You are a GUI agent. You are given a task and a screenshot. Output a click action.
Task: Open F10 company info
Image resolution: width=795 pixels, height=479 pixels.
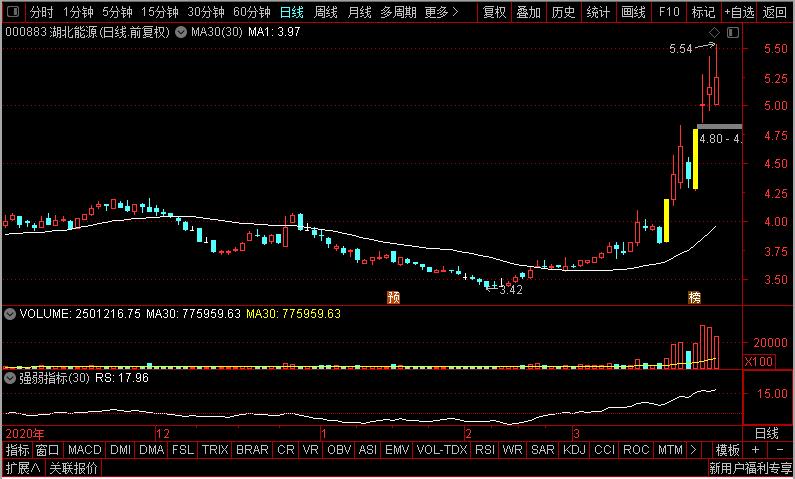click(669, 12)
